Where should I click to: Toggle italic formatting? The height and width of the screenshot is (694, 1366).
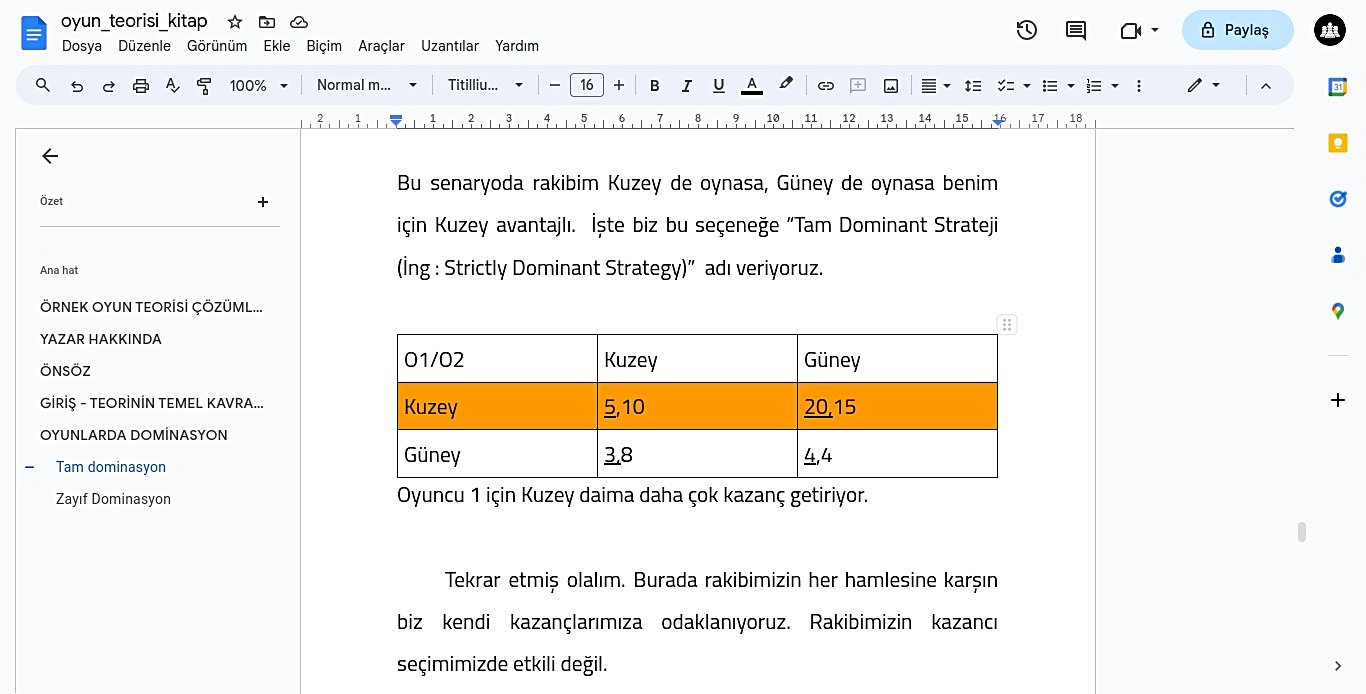pos(686,86)
